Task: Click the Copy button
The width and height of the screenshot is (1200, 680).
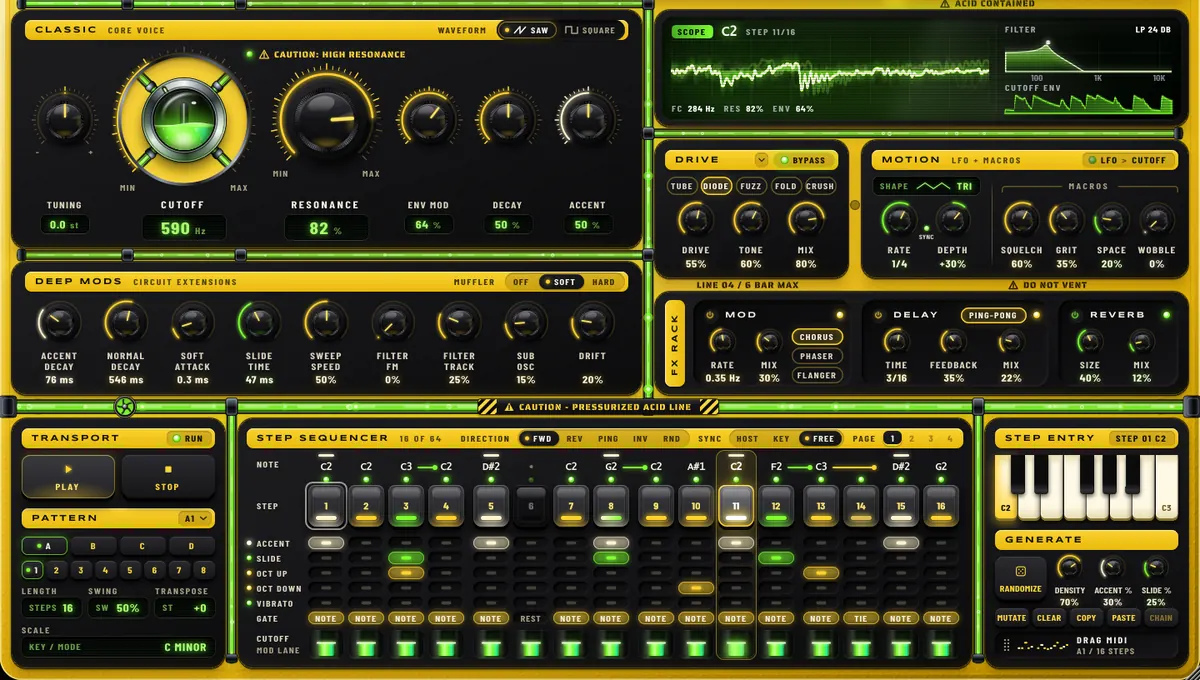Action: pos(1086,618)
